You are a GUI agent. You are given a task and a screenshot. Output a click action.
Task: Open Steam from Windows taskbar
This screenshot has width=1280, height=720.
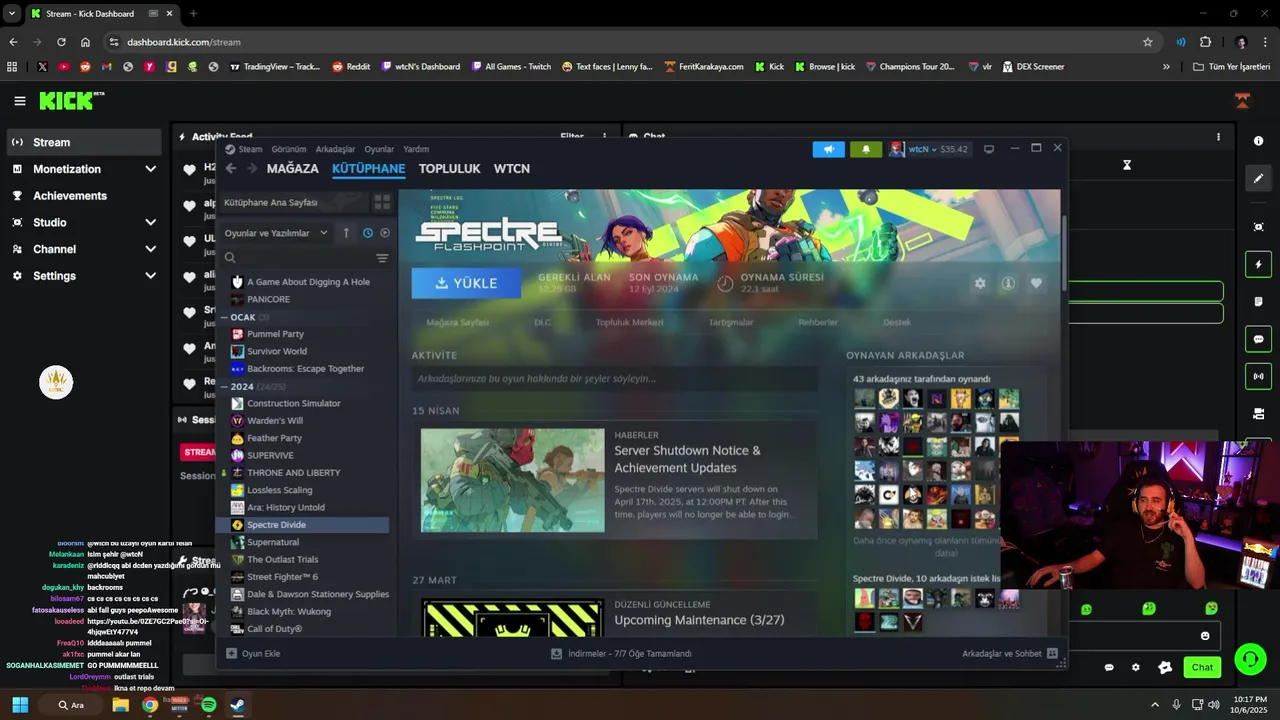pos(237,705)
